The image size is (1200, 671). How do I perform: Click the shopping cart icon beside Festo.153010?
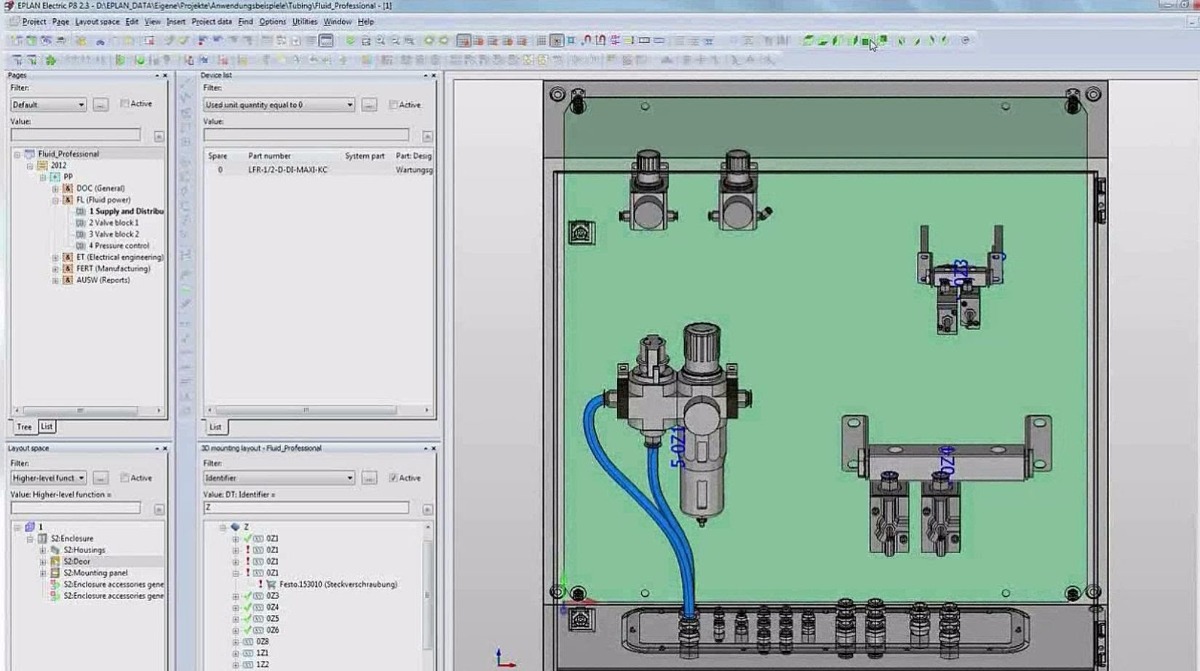coord(271,584)
